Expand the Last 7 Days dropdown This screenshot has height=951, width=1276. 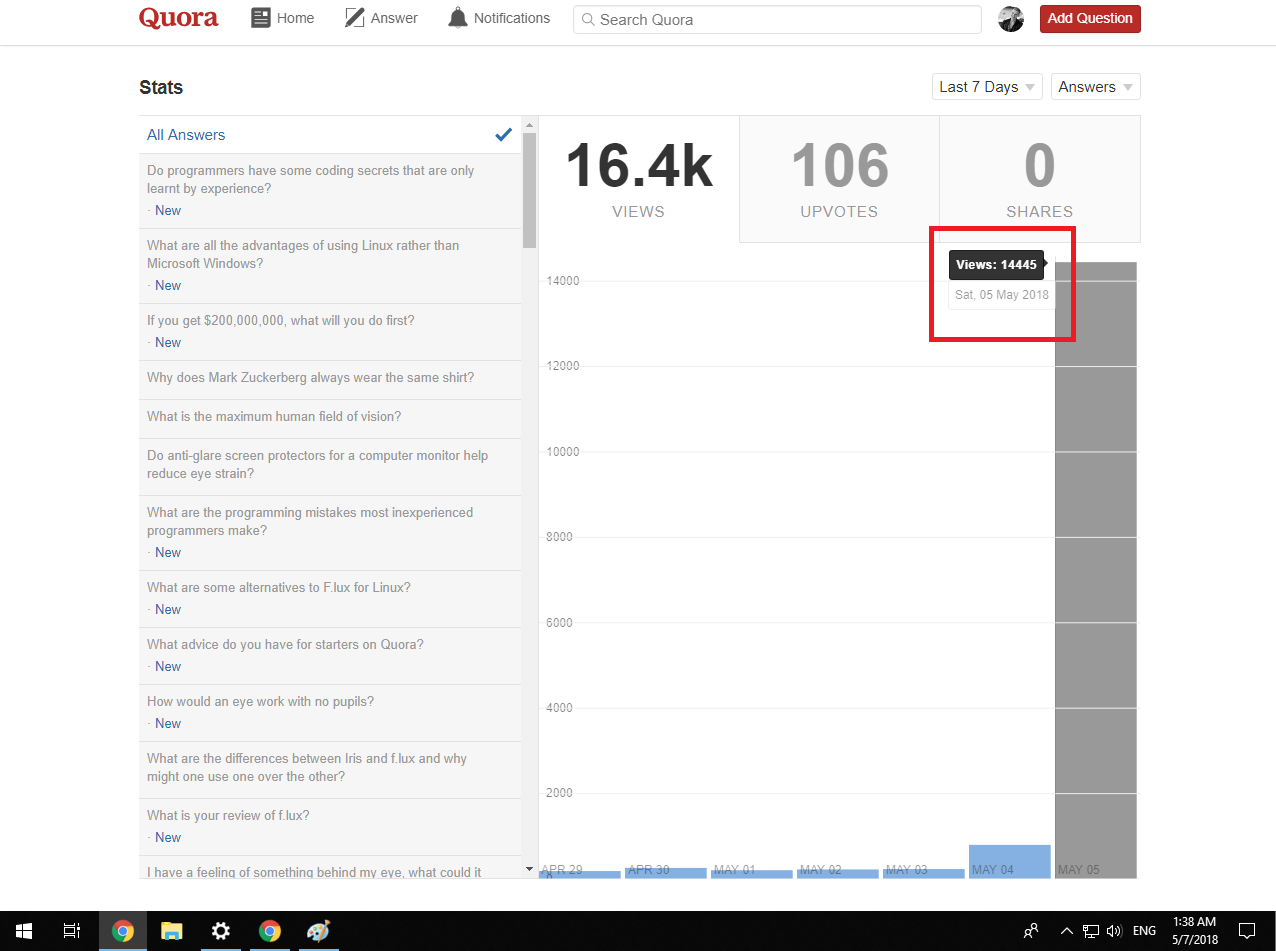[x=987, y=87]
